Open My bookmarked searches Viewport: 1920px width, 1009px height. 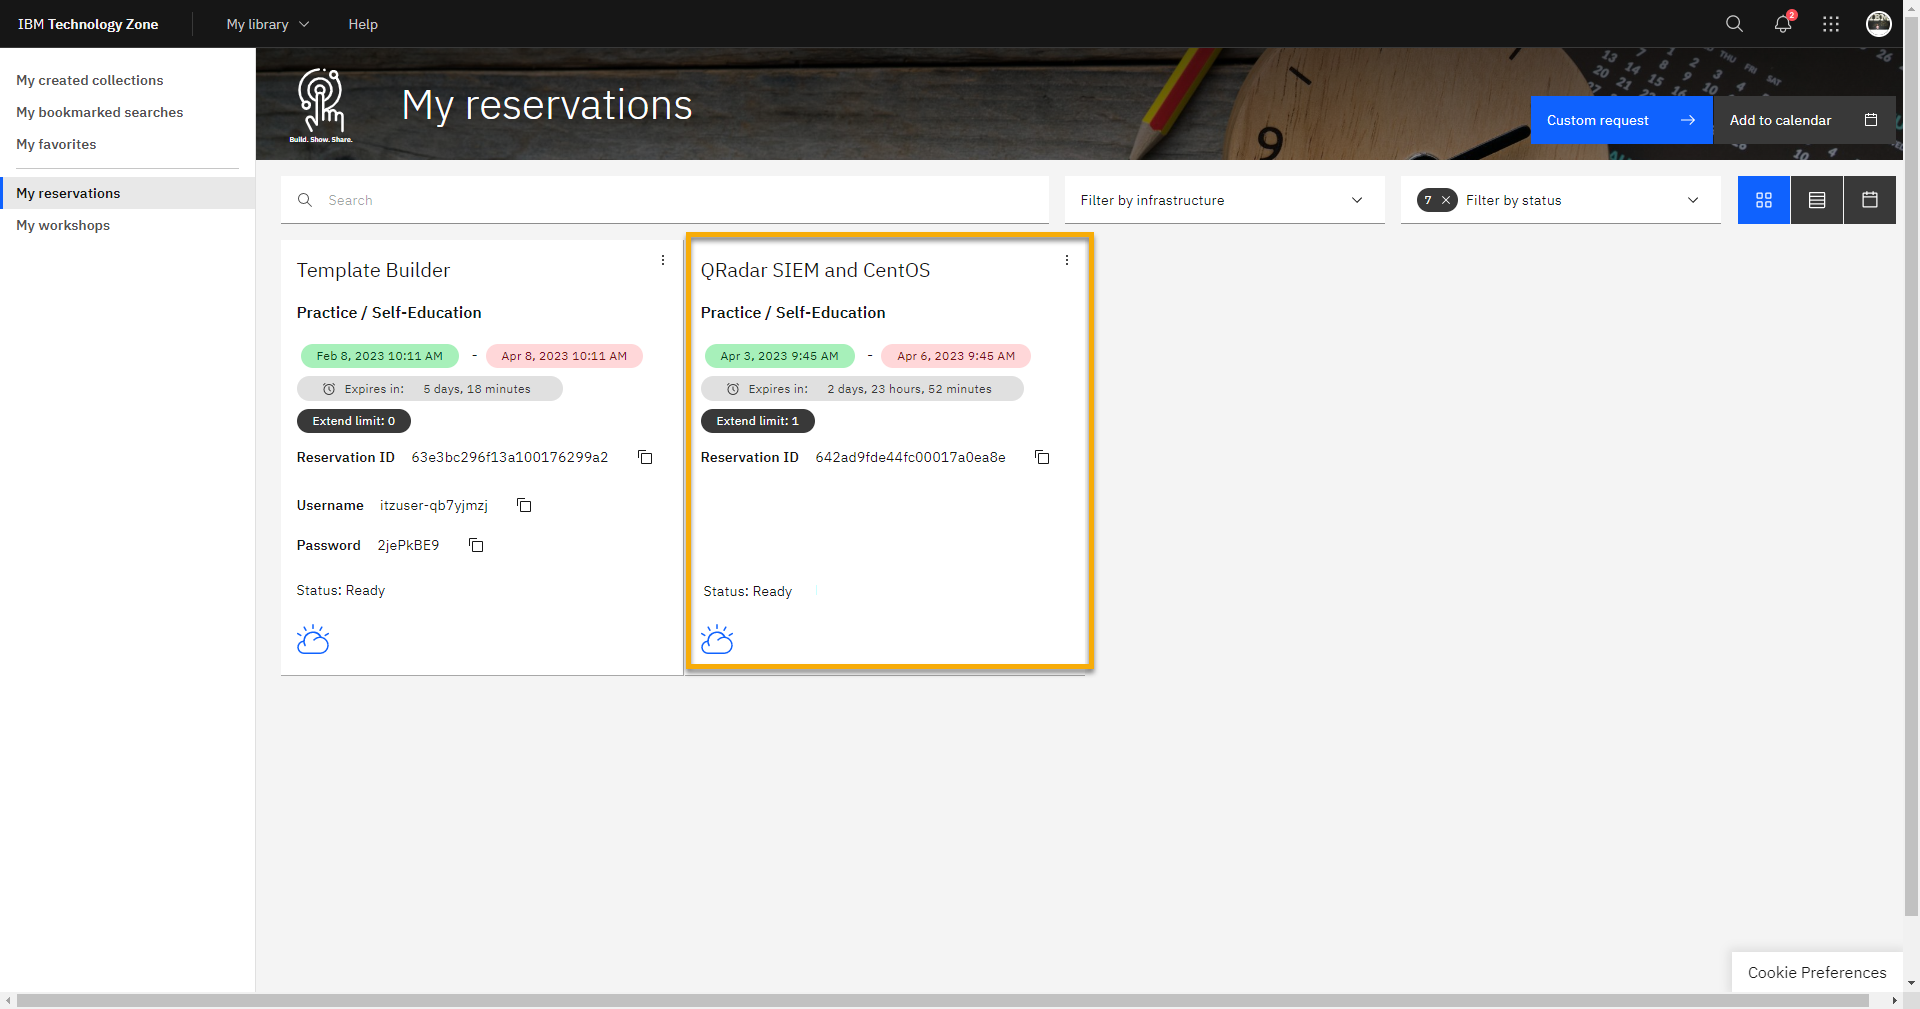coord(100,112)
